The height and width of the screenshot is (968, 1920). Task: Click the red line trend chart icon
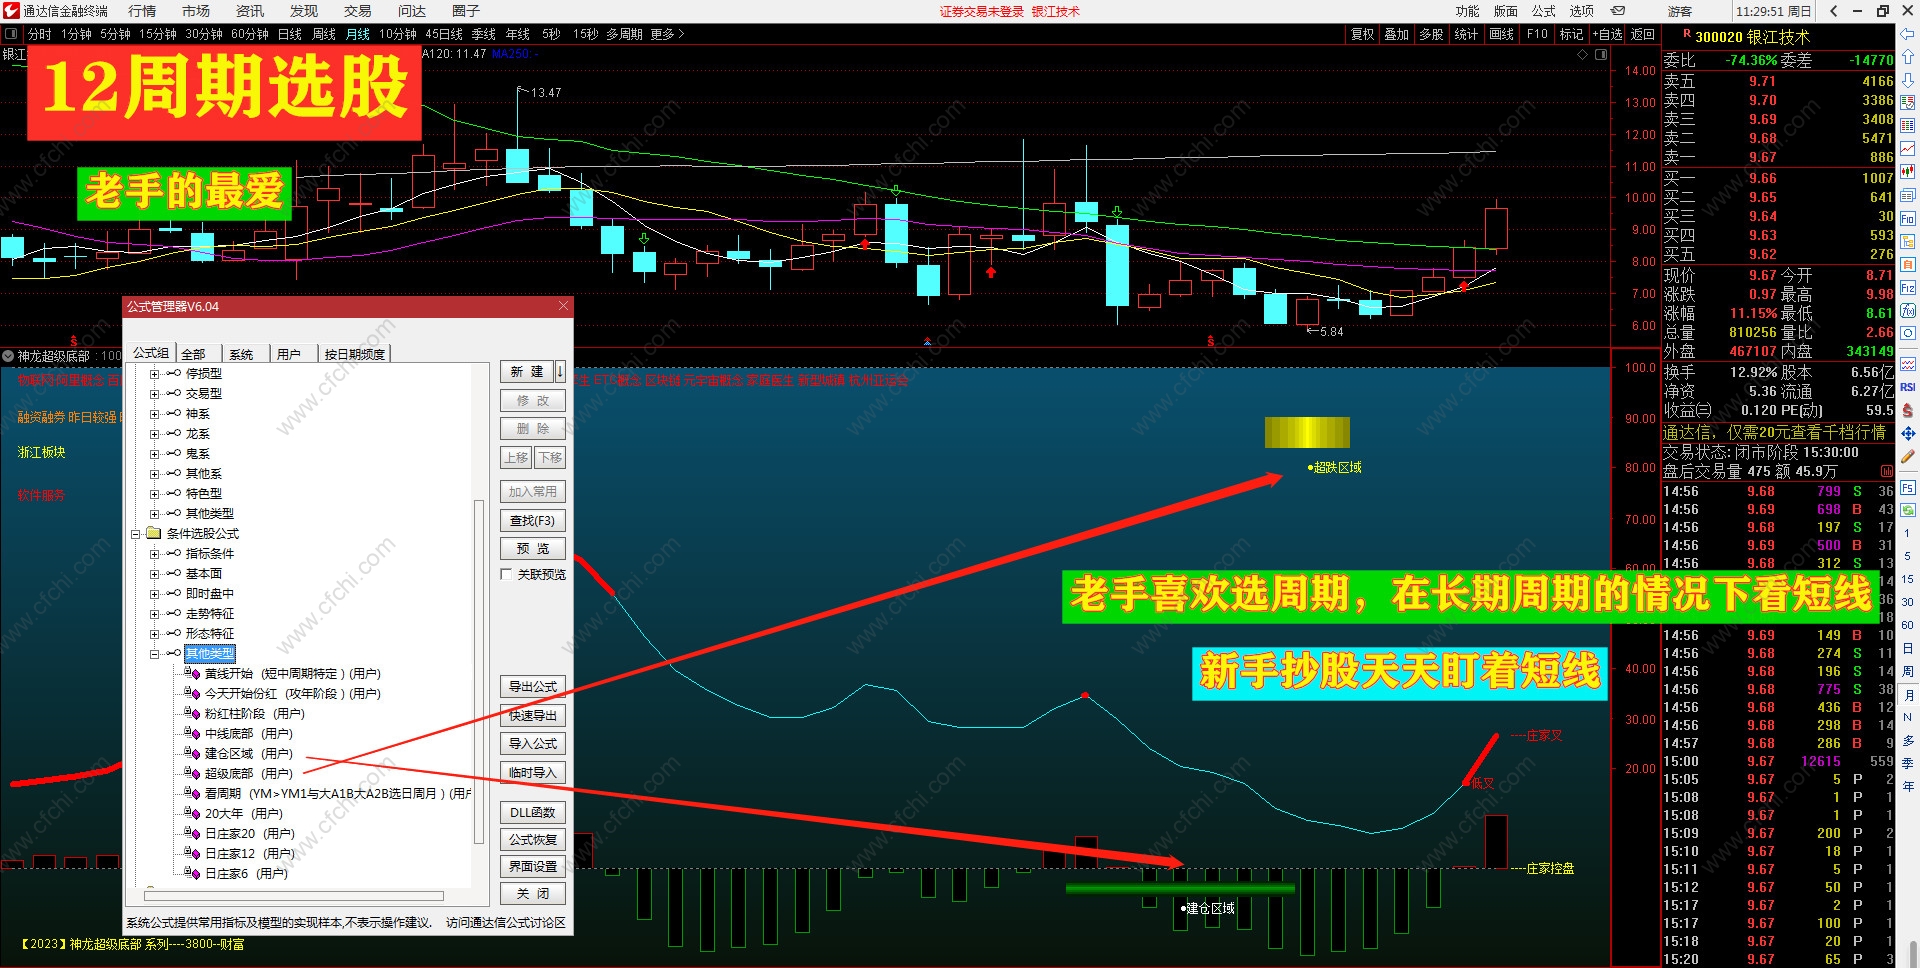[1908, 149]
